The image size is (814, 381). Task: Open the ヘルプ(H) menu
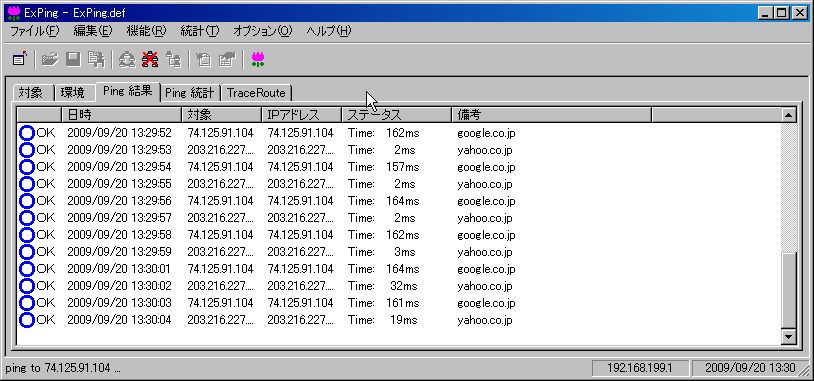[x=329, y=31]
